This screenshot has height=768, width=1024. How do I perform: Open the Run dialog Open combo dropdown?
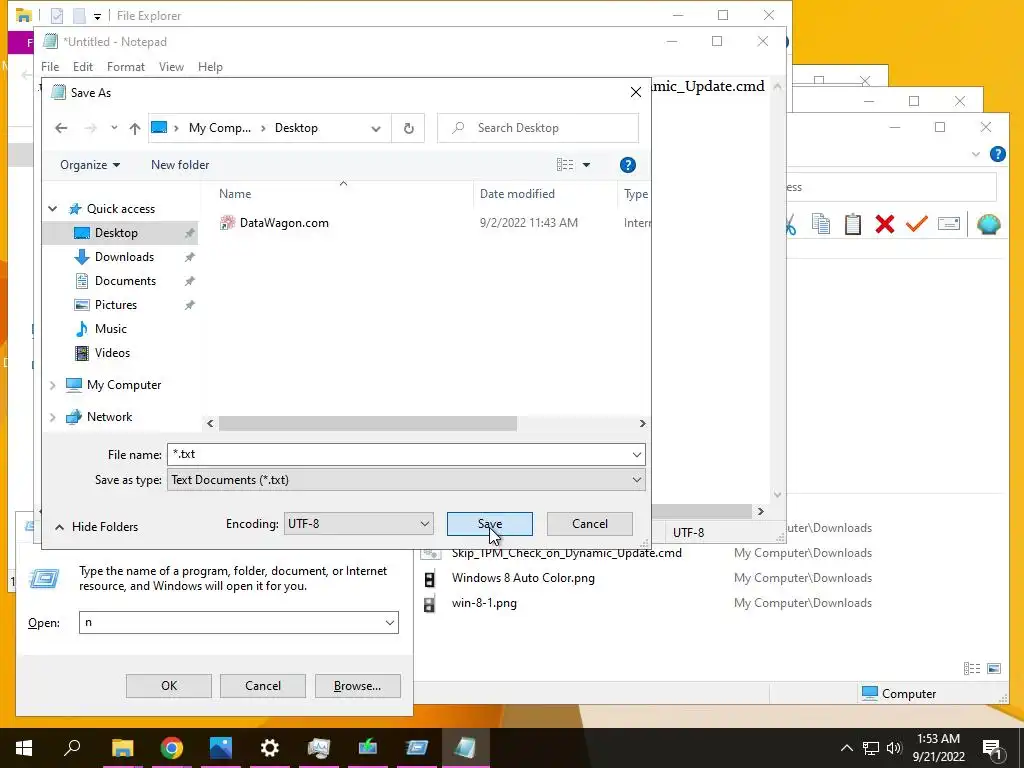coord(390,623)
